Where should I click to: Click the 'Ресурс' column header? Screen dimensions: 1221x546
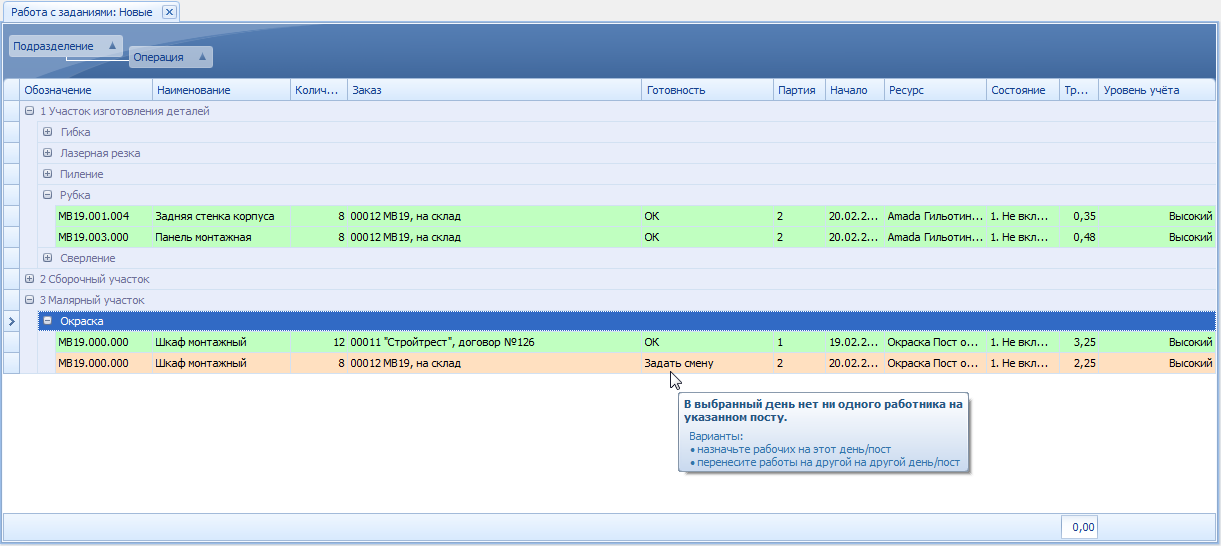pyautogui.click(x=935, y=90)
